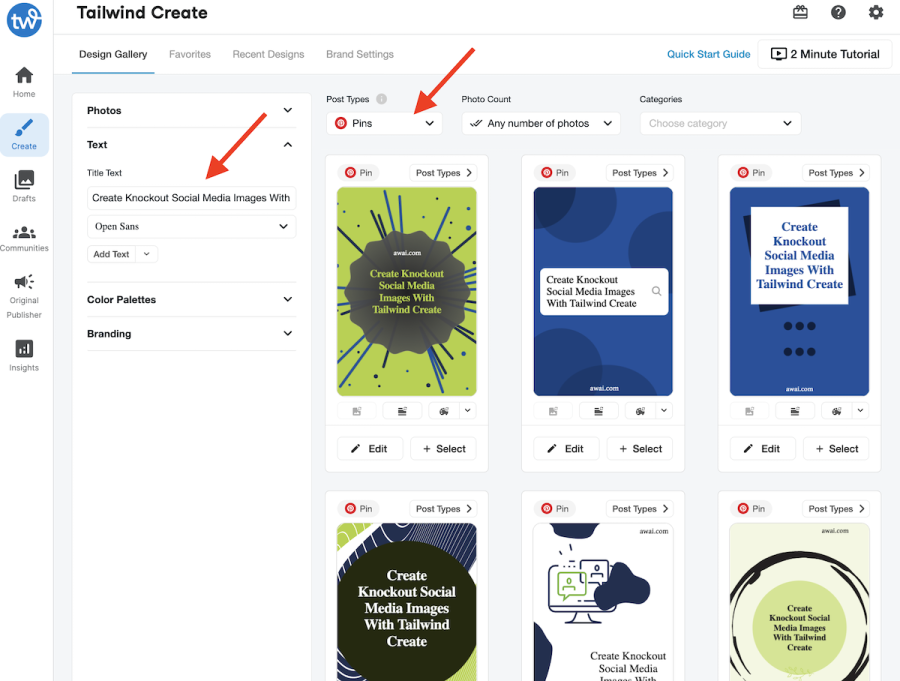The height and width of the screenshot is (681, 900).
Task: Open the Pins post type dropdown
Action: [384, 123]
